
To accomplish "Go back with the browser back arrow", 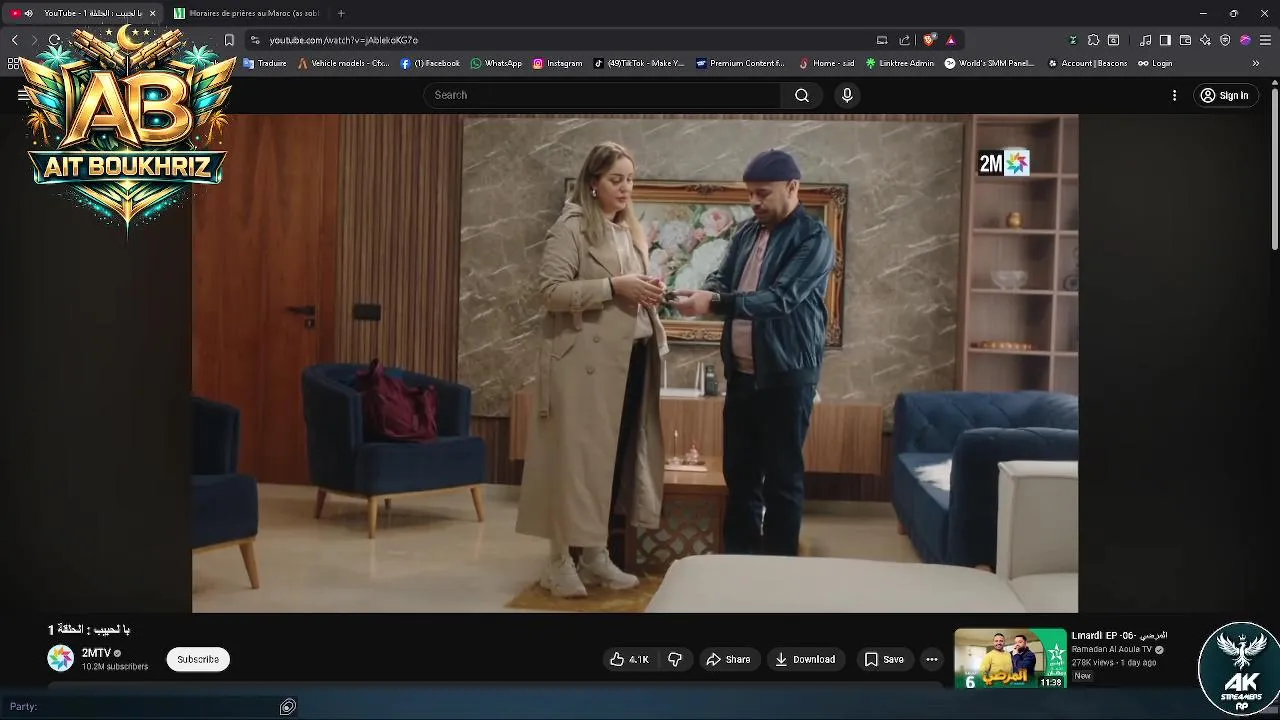I will coord(14,40).
